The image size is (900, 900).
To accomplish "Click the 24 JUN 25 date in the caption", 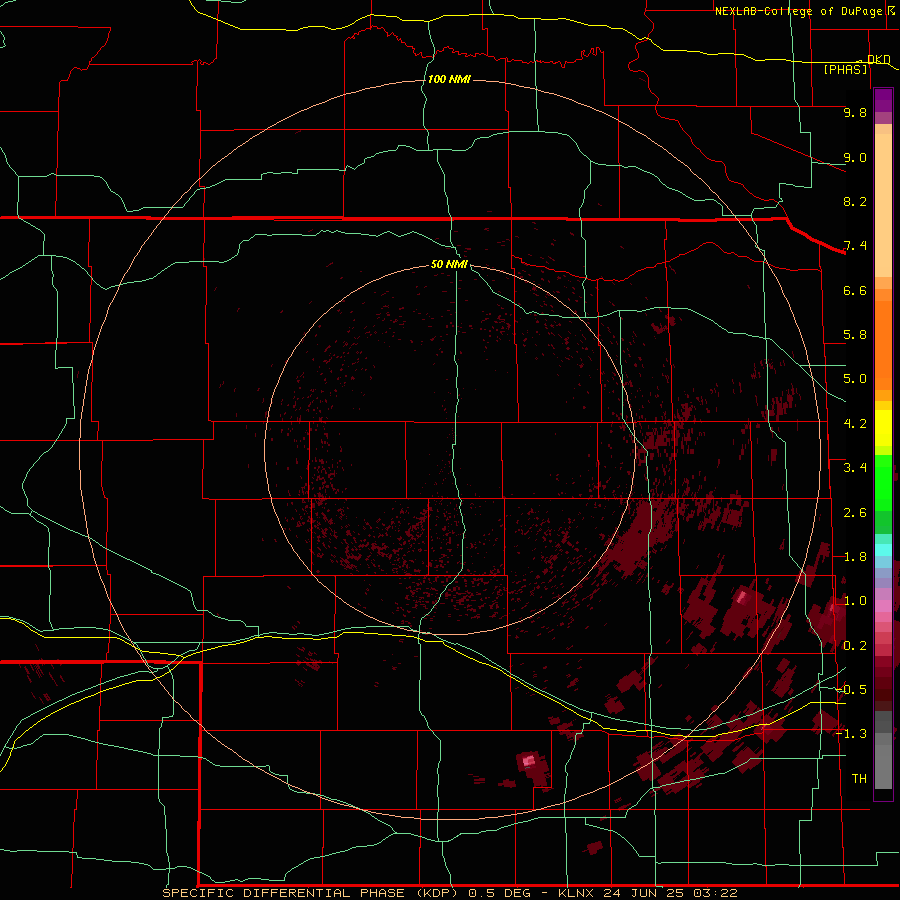I will [x=643, y=893].
